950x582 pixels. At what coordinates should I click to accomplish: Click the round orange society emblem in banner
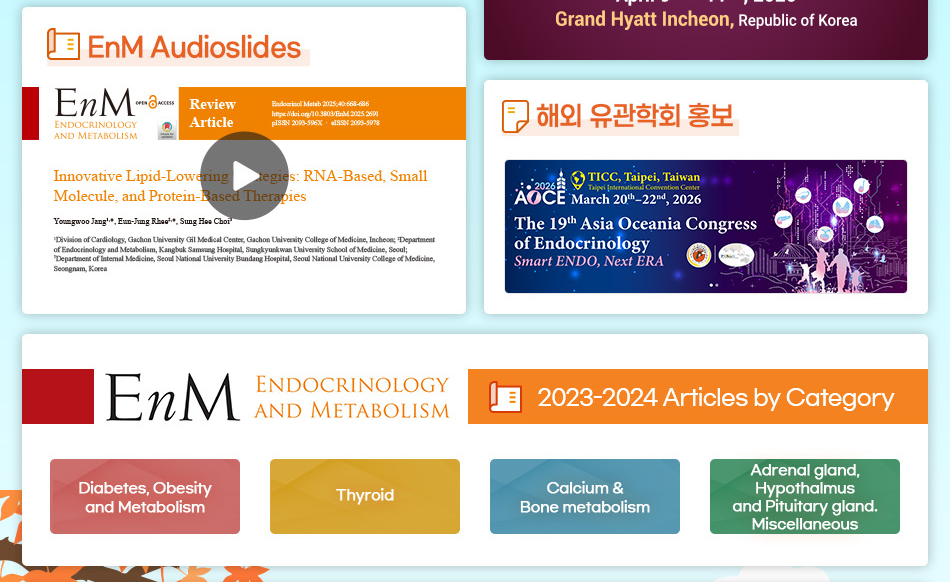(x=699, y=255)
